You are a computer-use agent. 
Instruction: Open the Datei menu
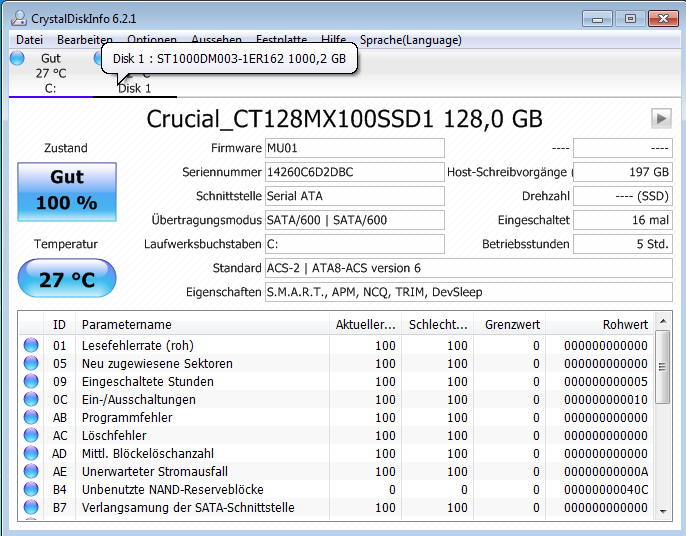pyautogui.click(x=29, y=40)
